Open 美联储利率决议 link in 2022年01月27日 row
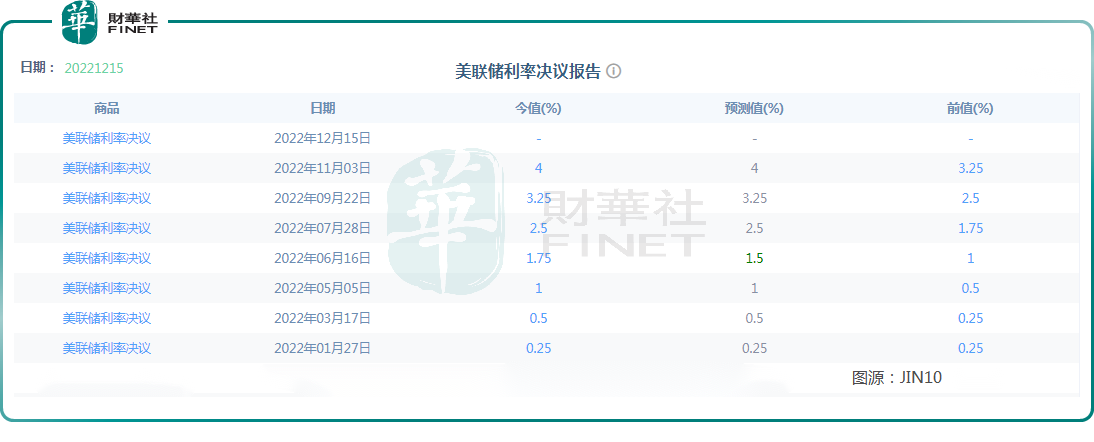 [x=107, y=348]
